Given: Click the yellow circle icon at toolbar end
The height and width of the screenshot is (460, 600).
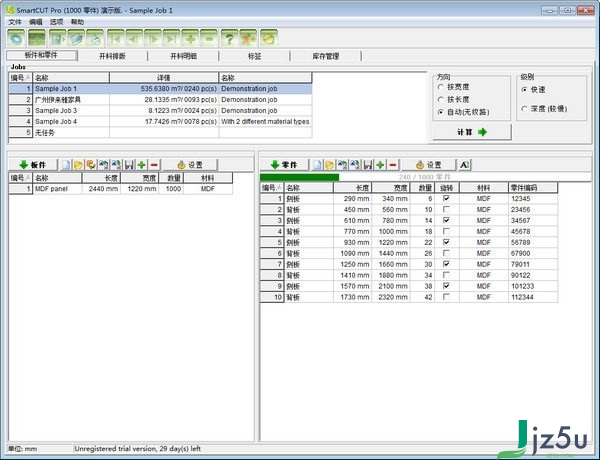Looking at the screenshot, I should 269,38.
